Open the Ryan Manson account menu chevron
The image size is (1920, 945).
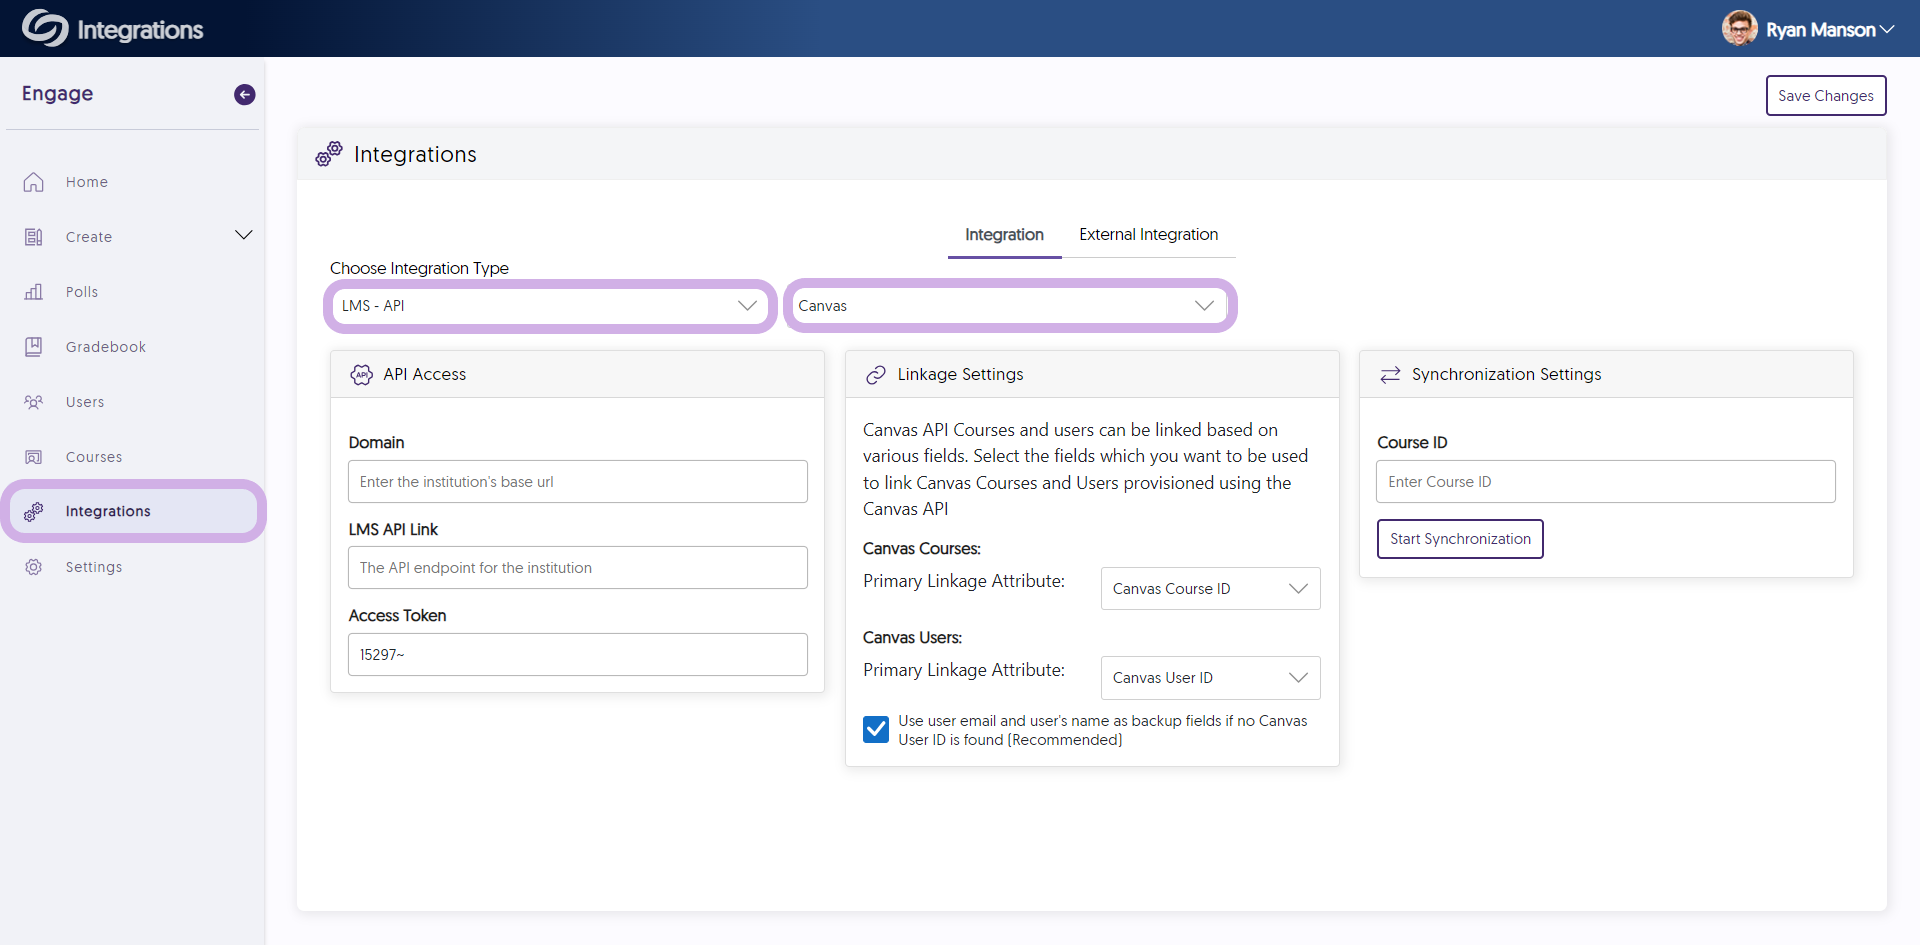(1887, 30)
